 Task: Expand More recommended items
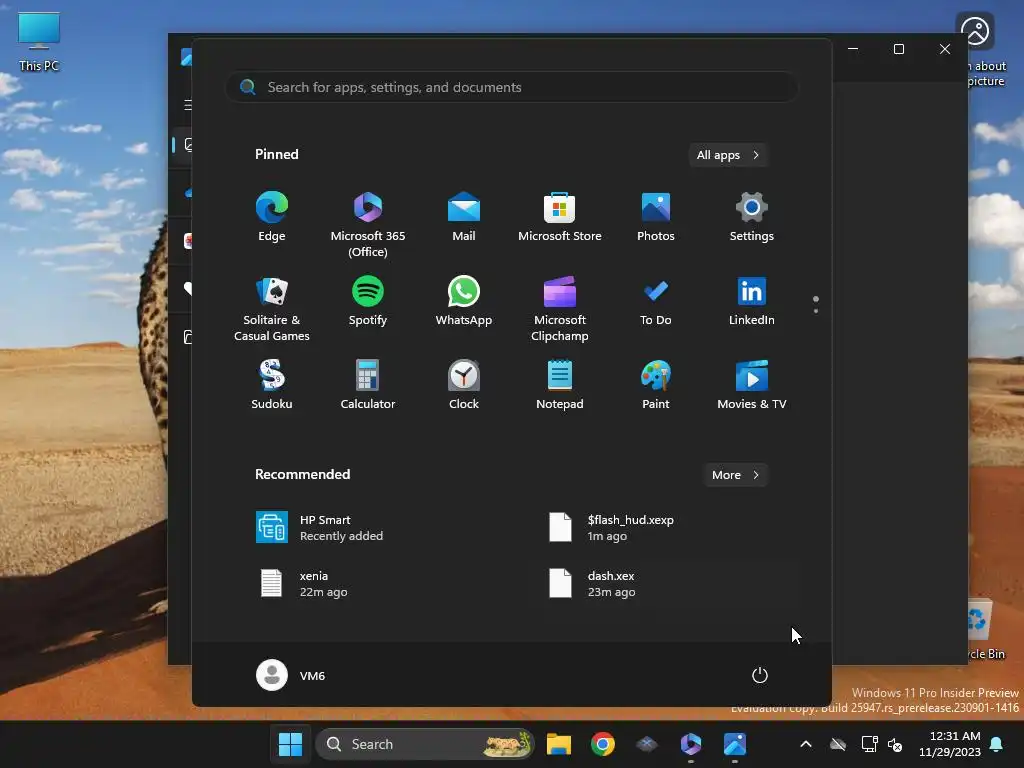[x=735, y=475]
